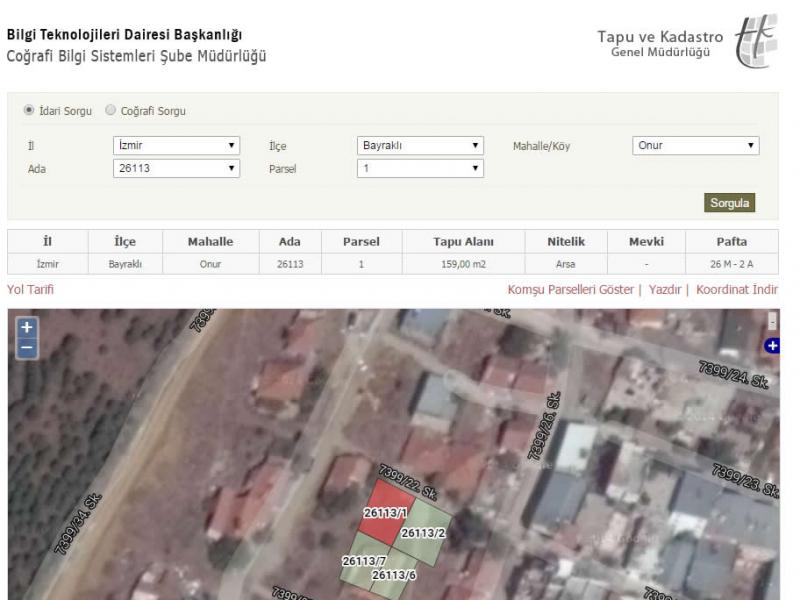Viewport: 800px width, 600px height.
Task: Select the green parcel 26113/2 on map
Action: [x=425, y=530]
